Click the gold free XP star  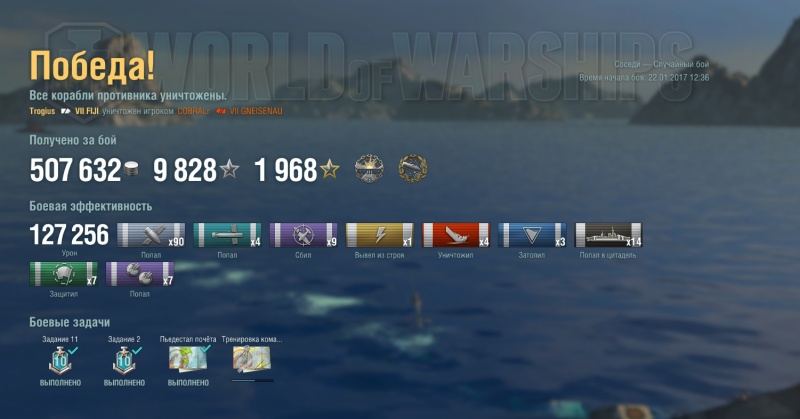[330, 169]
